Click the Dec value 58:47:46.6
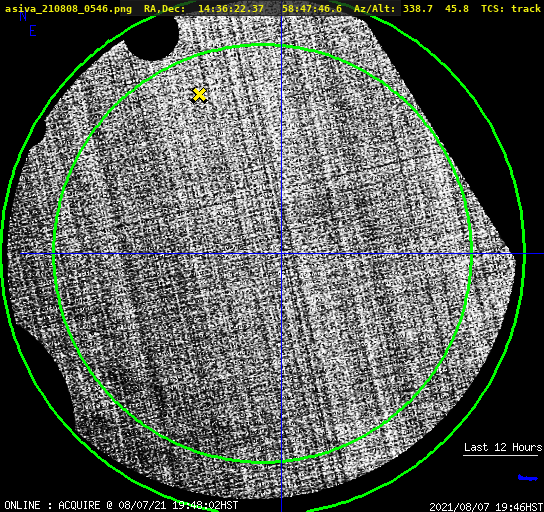544x512 pixels. [312, 9]
